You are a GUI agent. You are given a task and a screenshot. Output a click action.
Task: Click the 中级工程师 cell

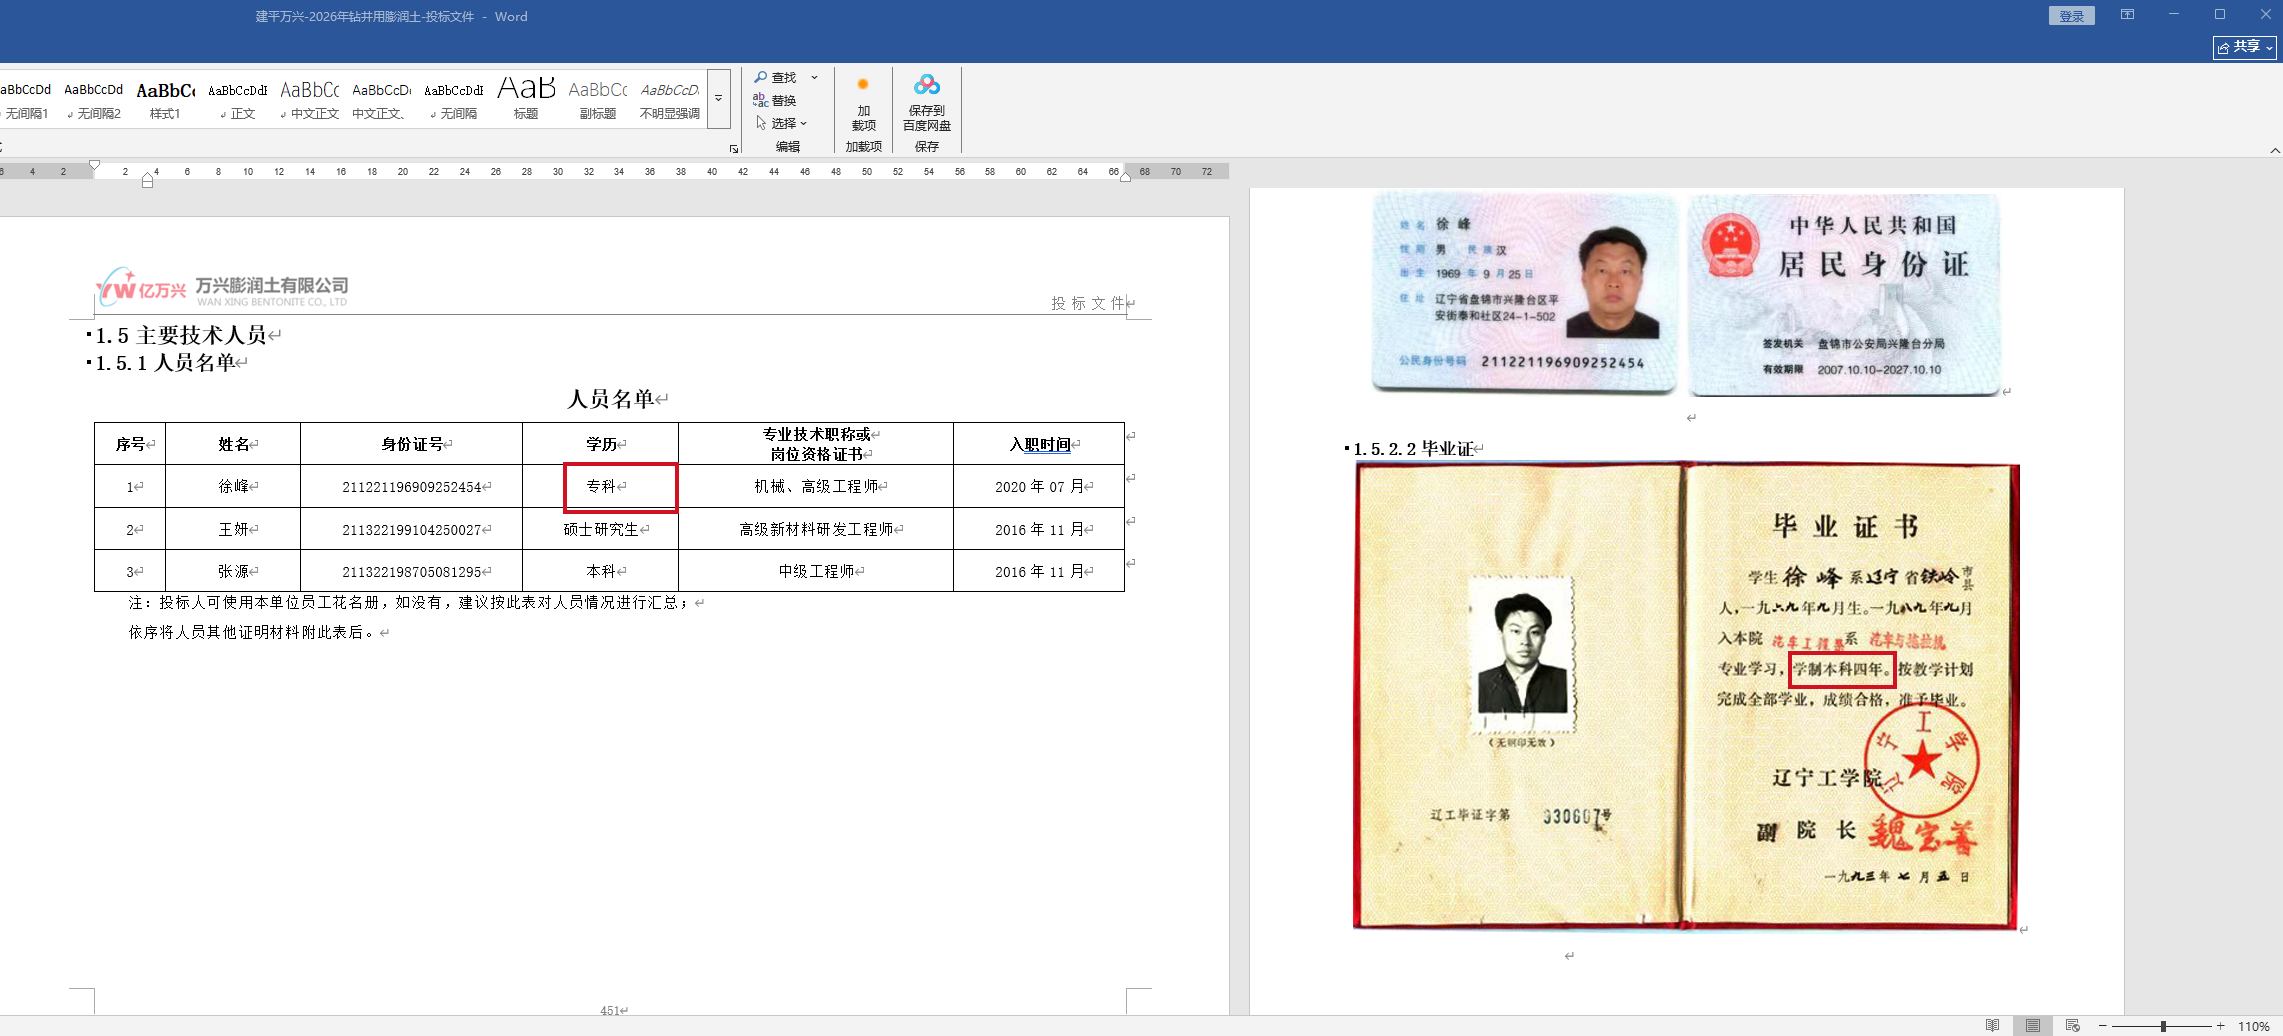tap(816, 571)
